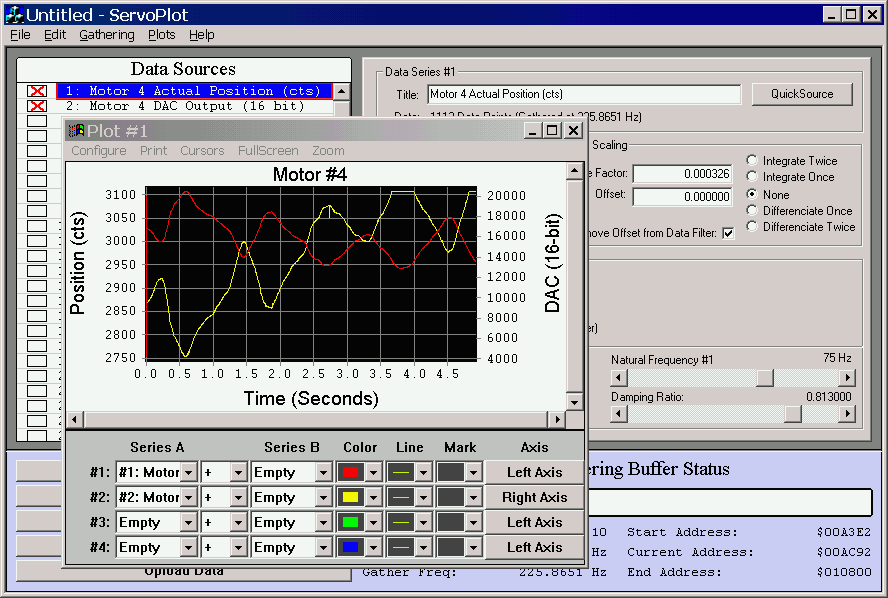Click the left arrow of Damping Ratio slider
Viewport: 888px width, 598px height.
pos(619,415)
